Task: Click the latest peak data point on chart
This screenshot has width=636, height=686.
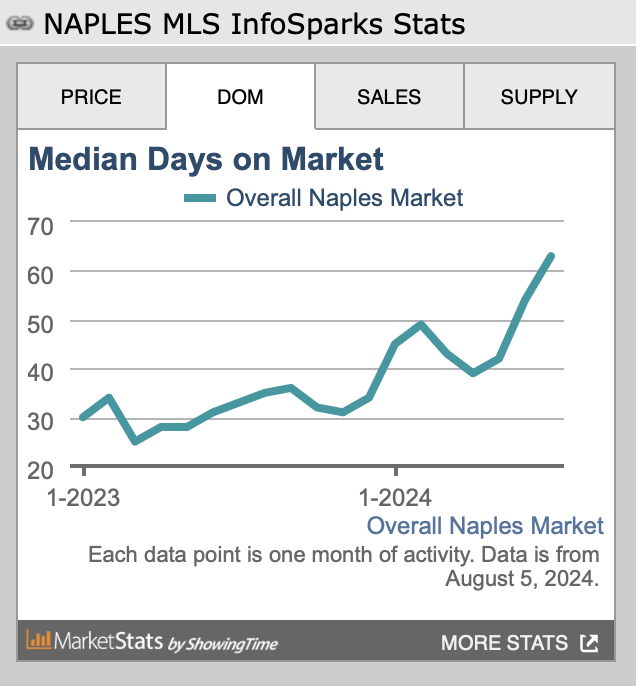Action: click(551, 256)
